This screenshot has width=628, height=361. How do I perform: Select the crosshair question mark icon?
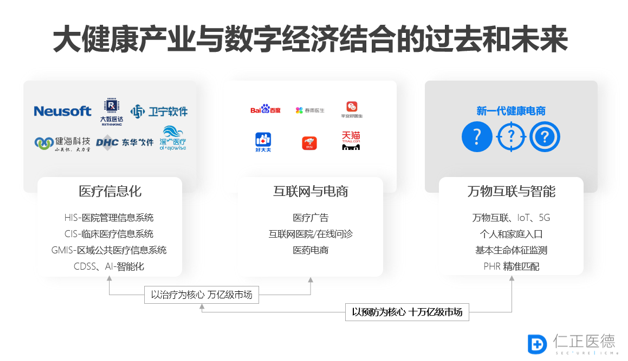[511, 137]
